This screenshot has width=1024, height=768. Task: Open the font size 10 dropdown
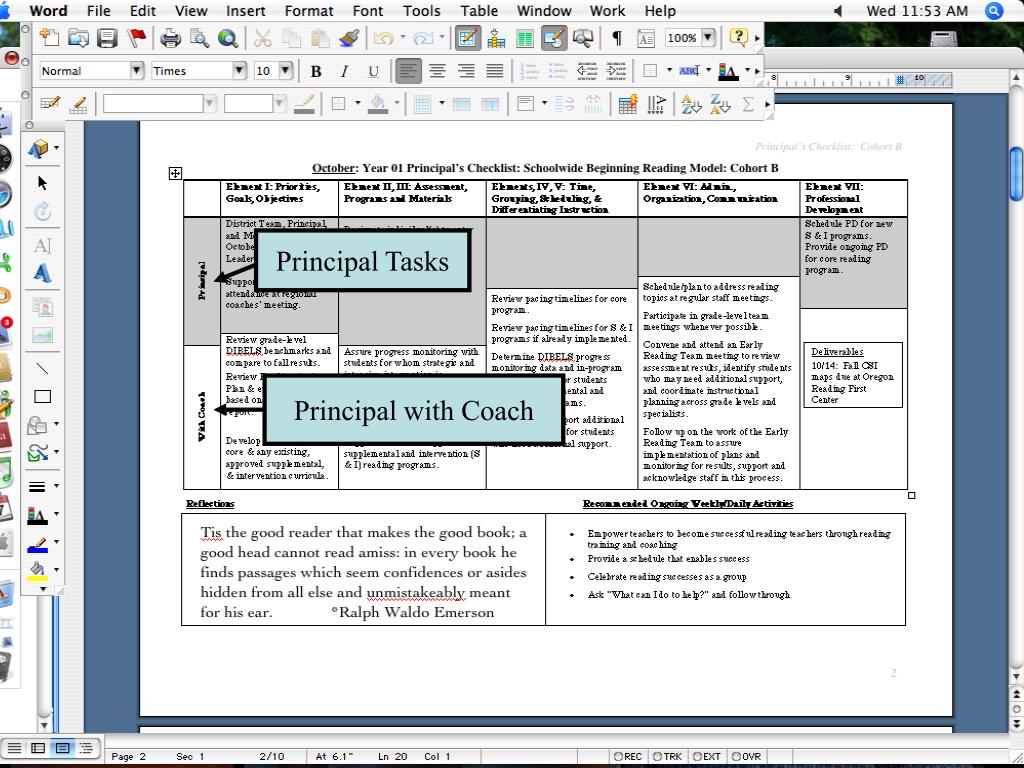tap(286, 71)
